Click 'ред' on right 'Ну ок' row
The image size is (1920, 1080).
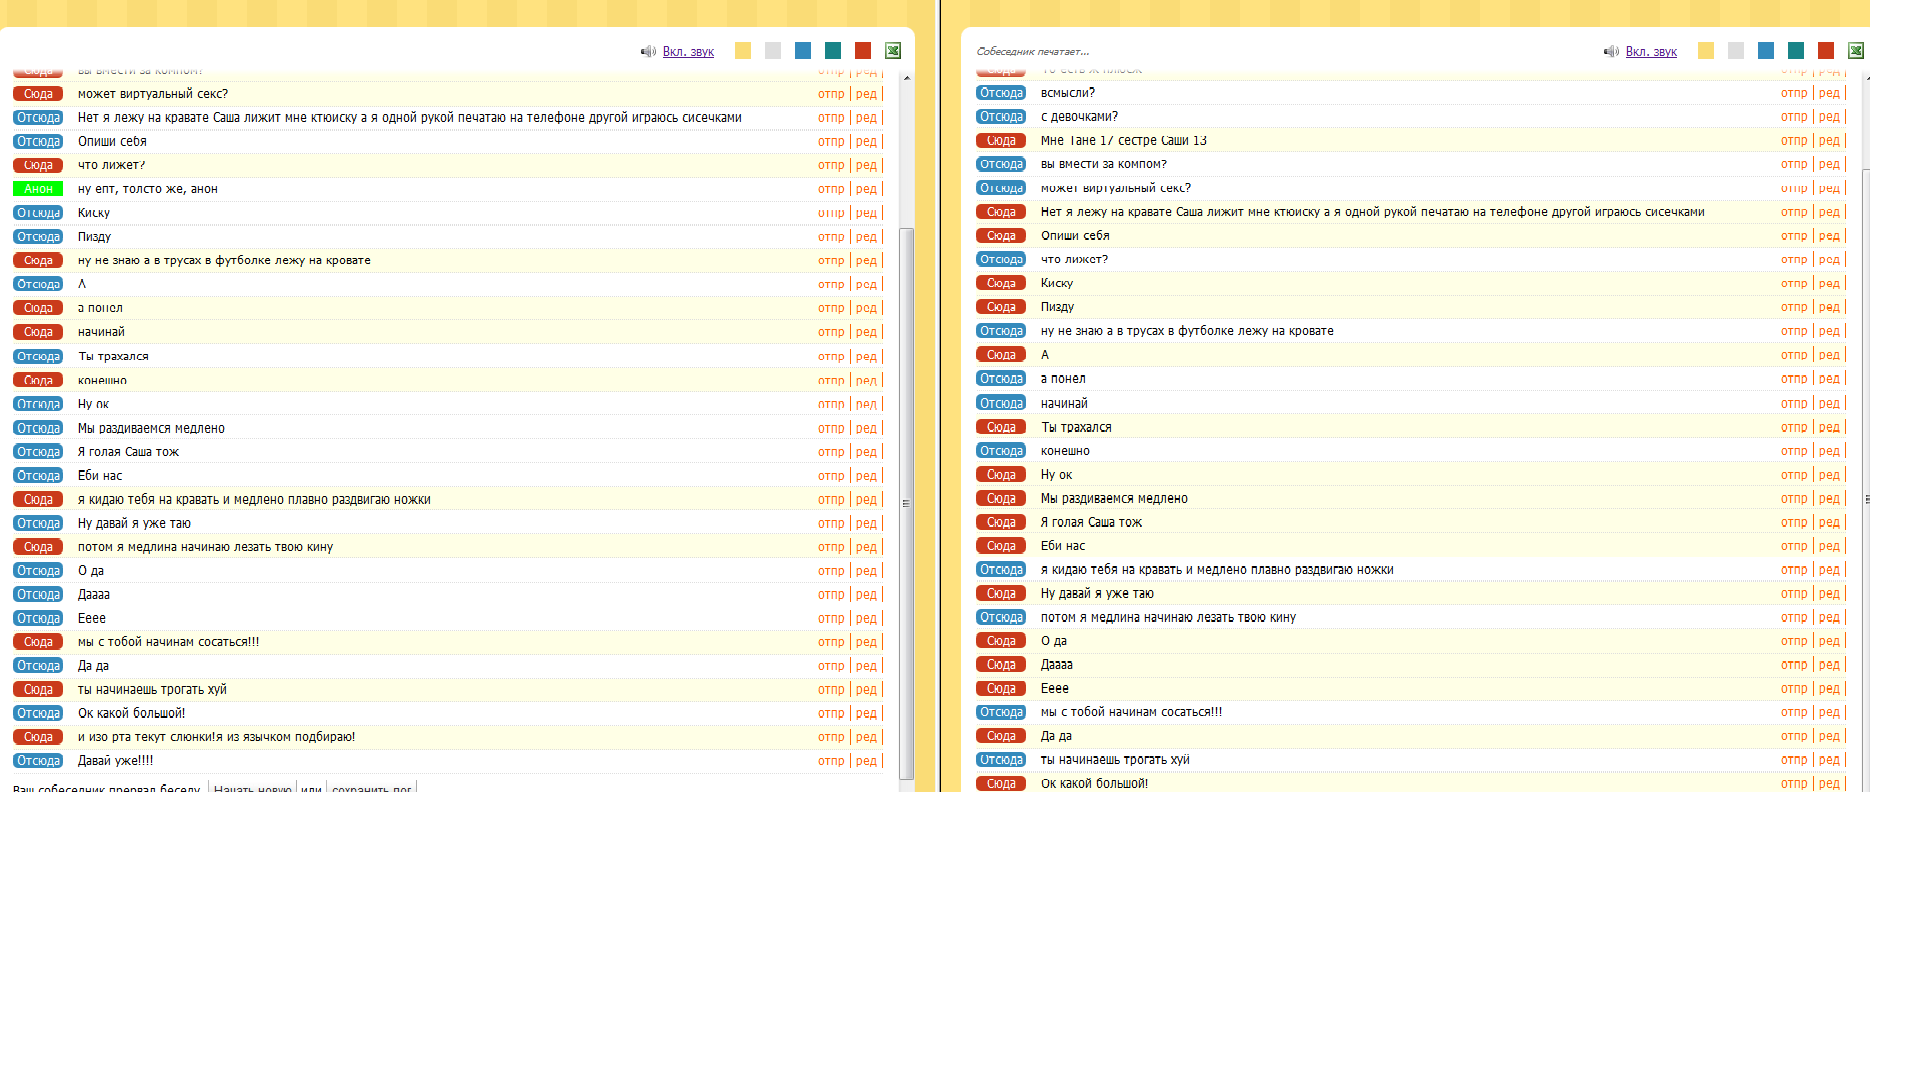tap(1829, 475)
